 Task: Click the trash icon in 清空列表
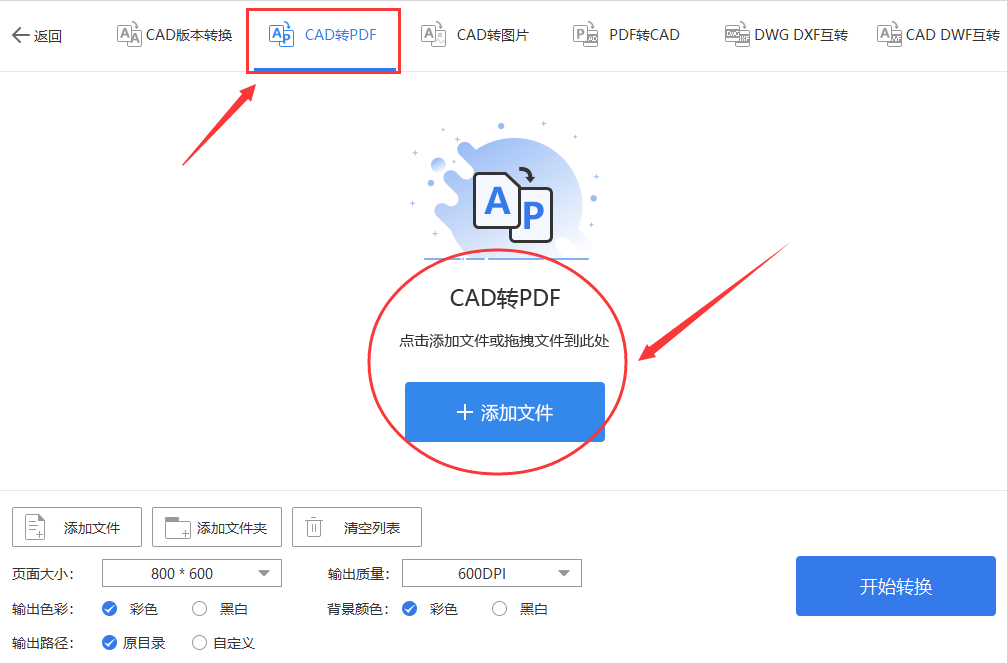[313, 527]
